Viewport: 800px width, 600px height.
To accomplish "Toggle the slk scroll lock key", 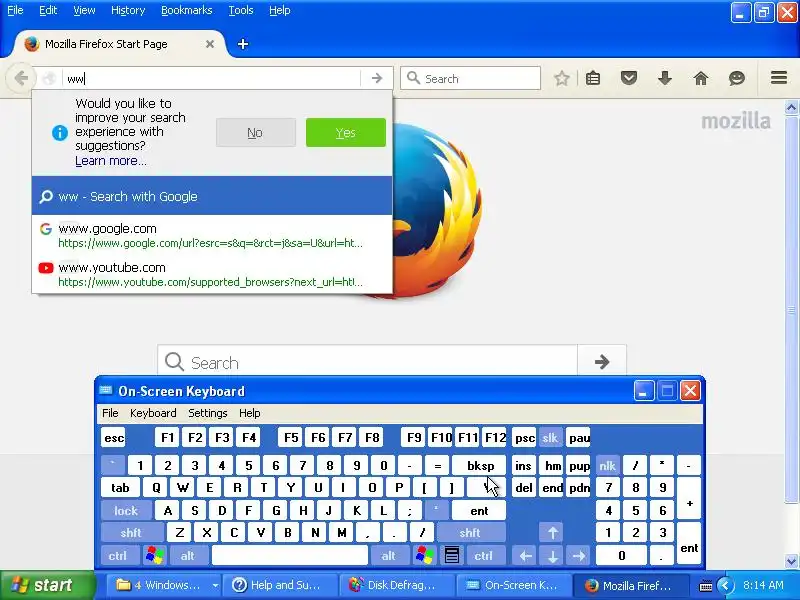I will [550, 438].
